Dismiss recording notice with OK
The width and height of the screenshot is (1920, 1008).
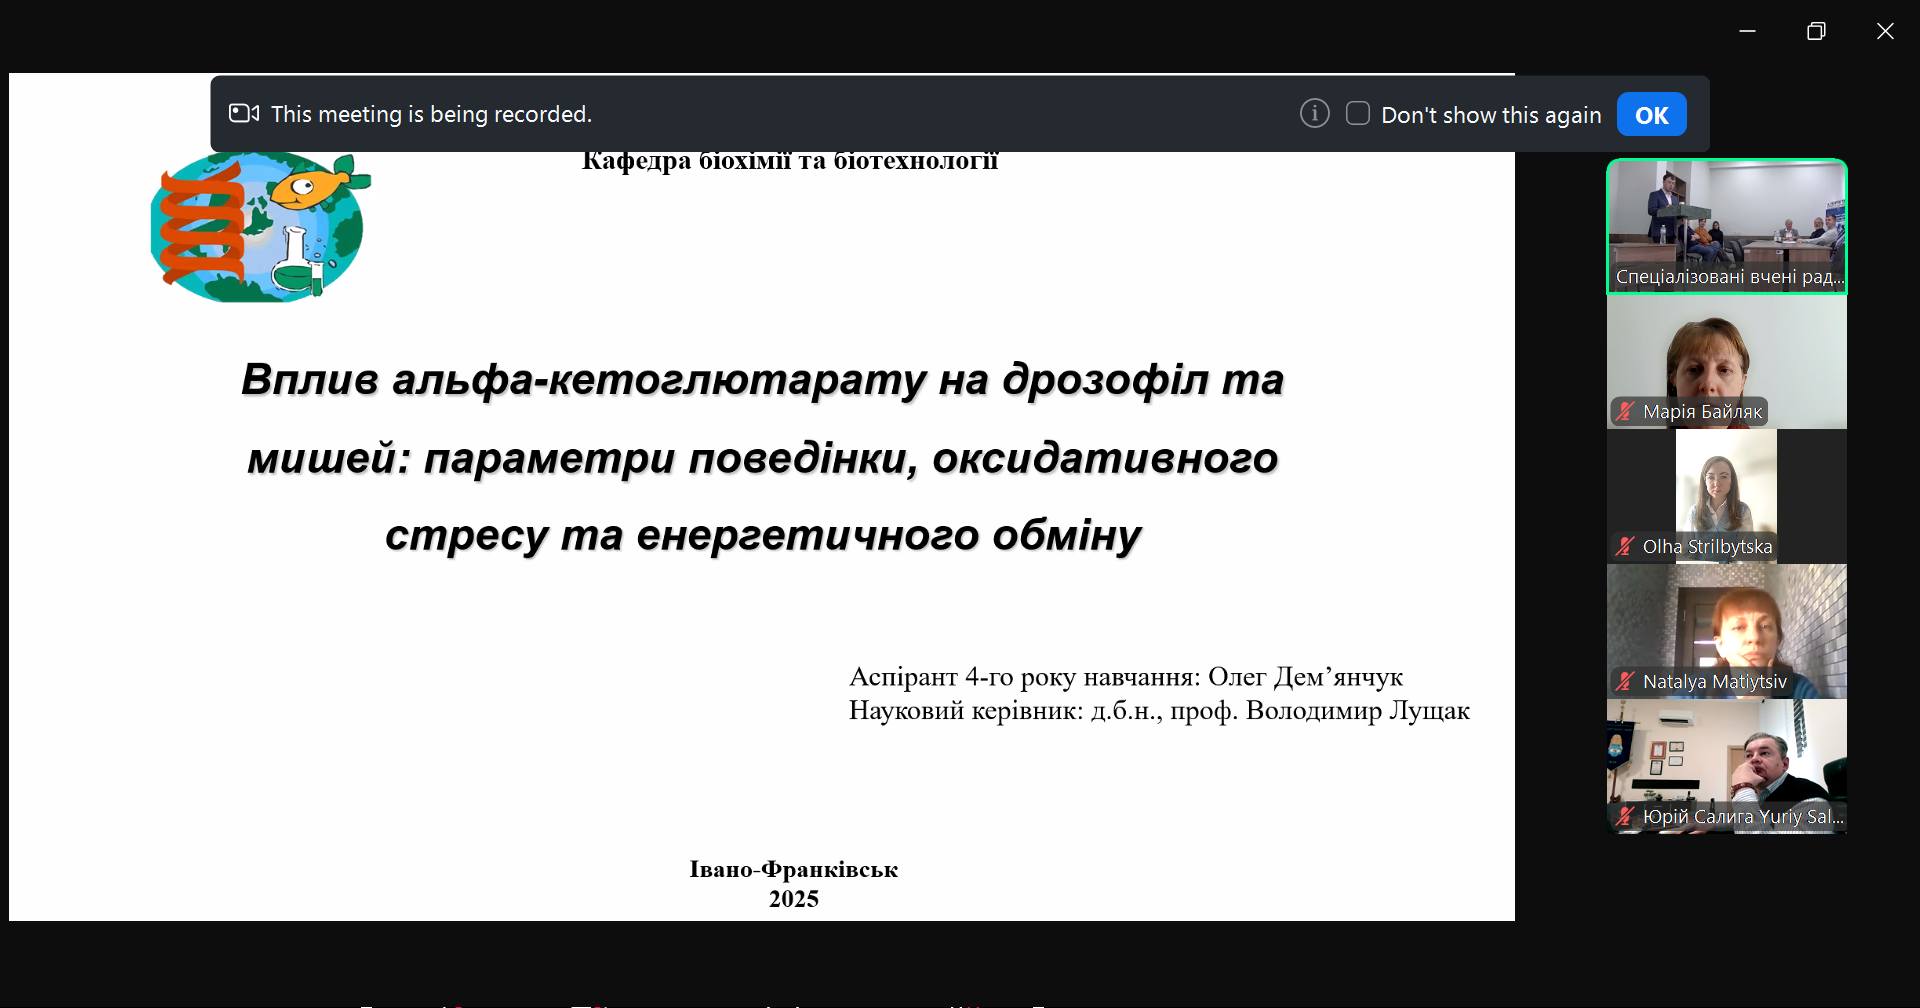pos(1651,115)
